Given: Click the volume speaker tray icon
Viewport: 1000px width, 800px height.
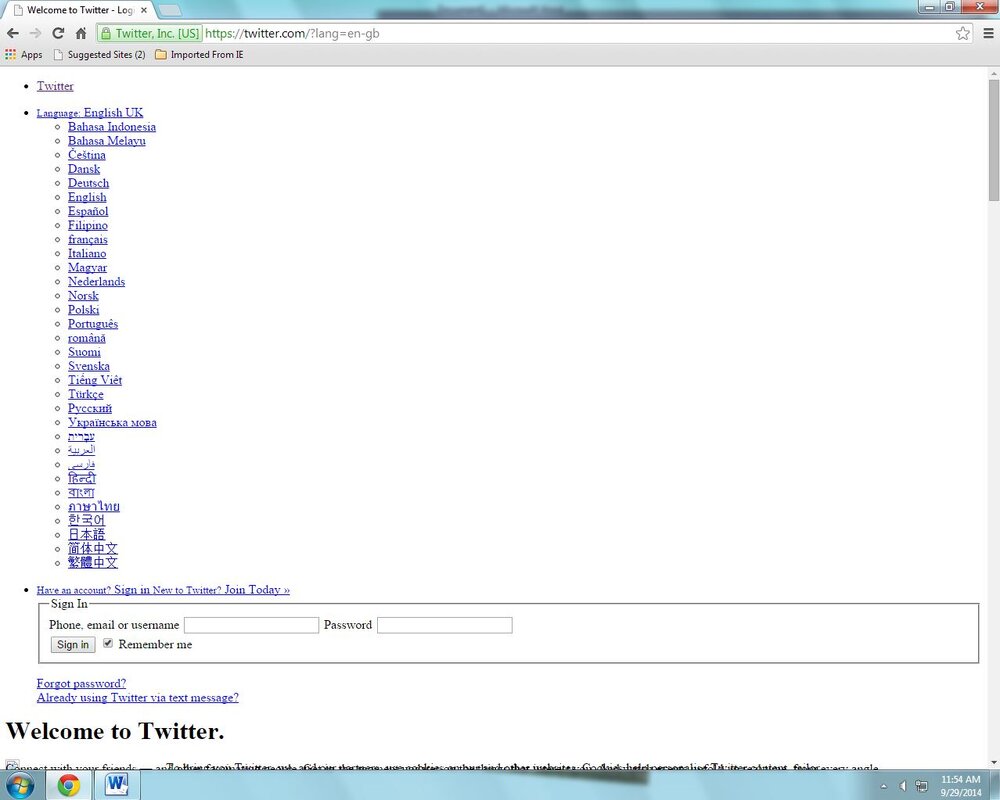Looking at the screenshot, I should tap(902, 786).
